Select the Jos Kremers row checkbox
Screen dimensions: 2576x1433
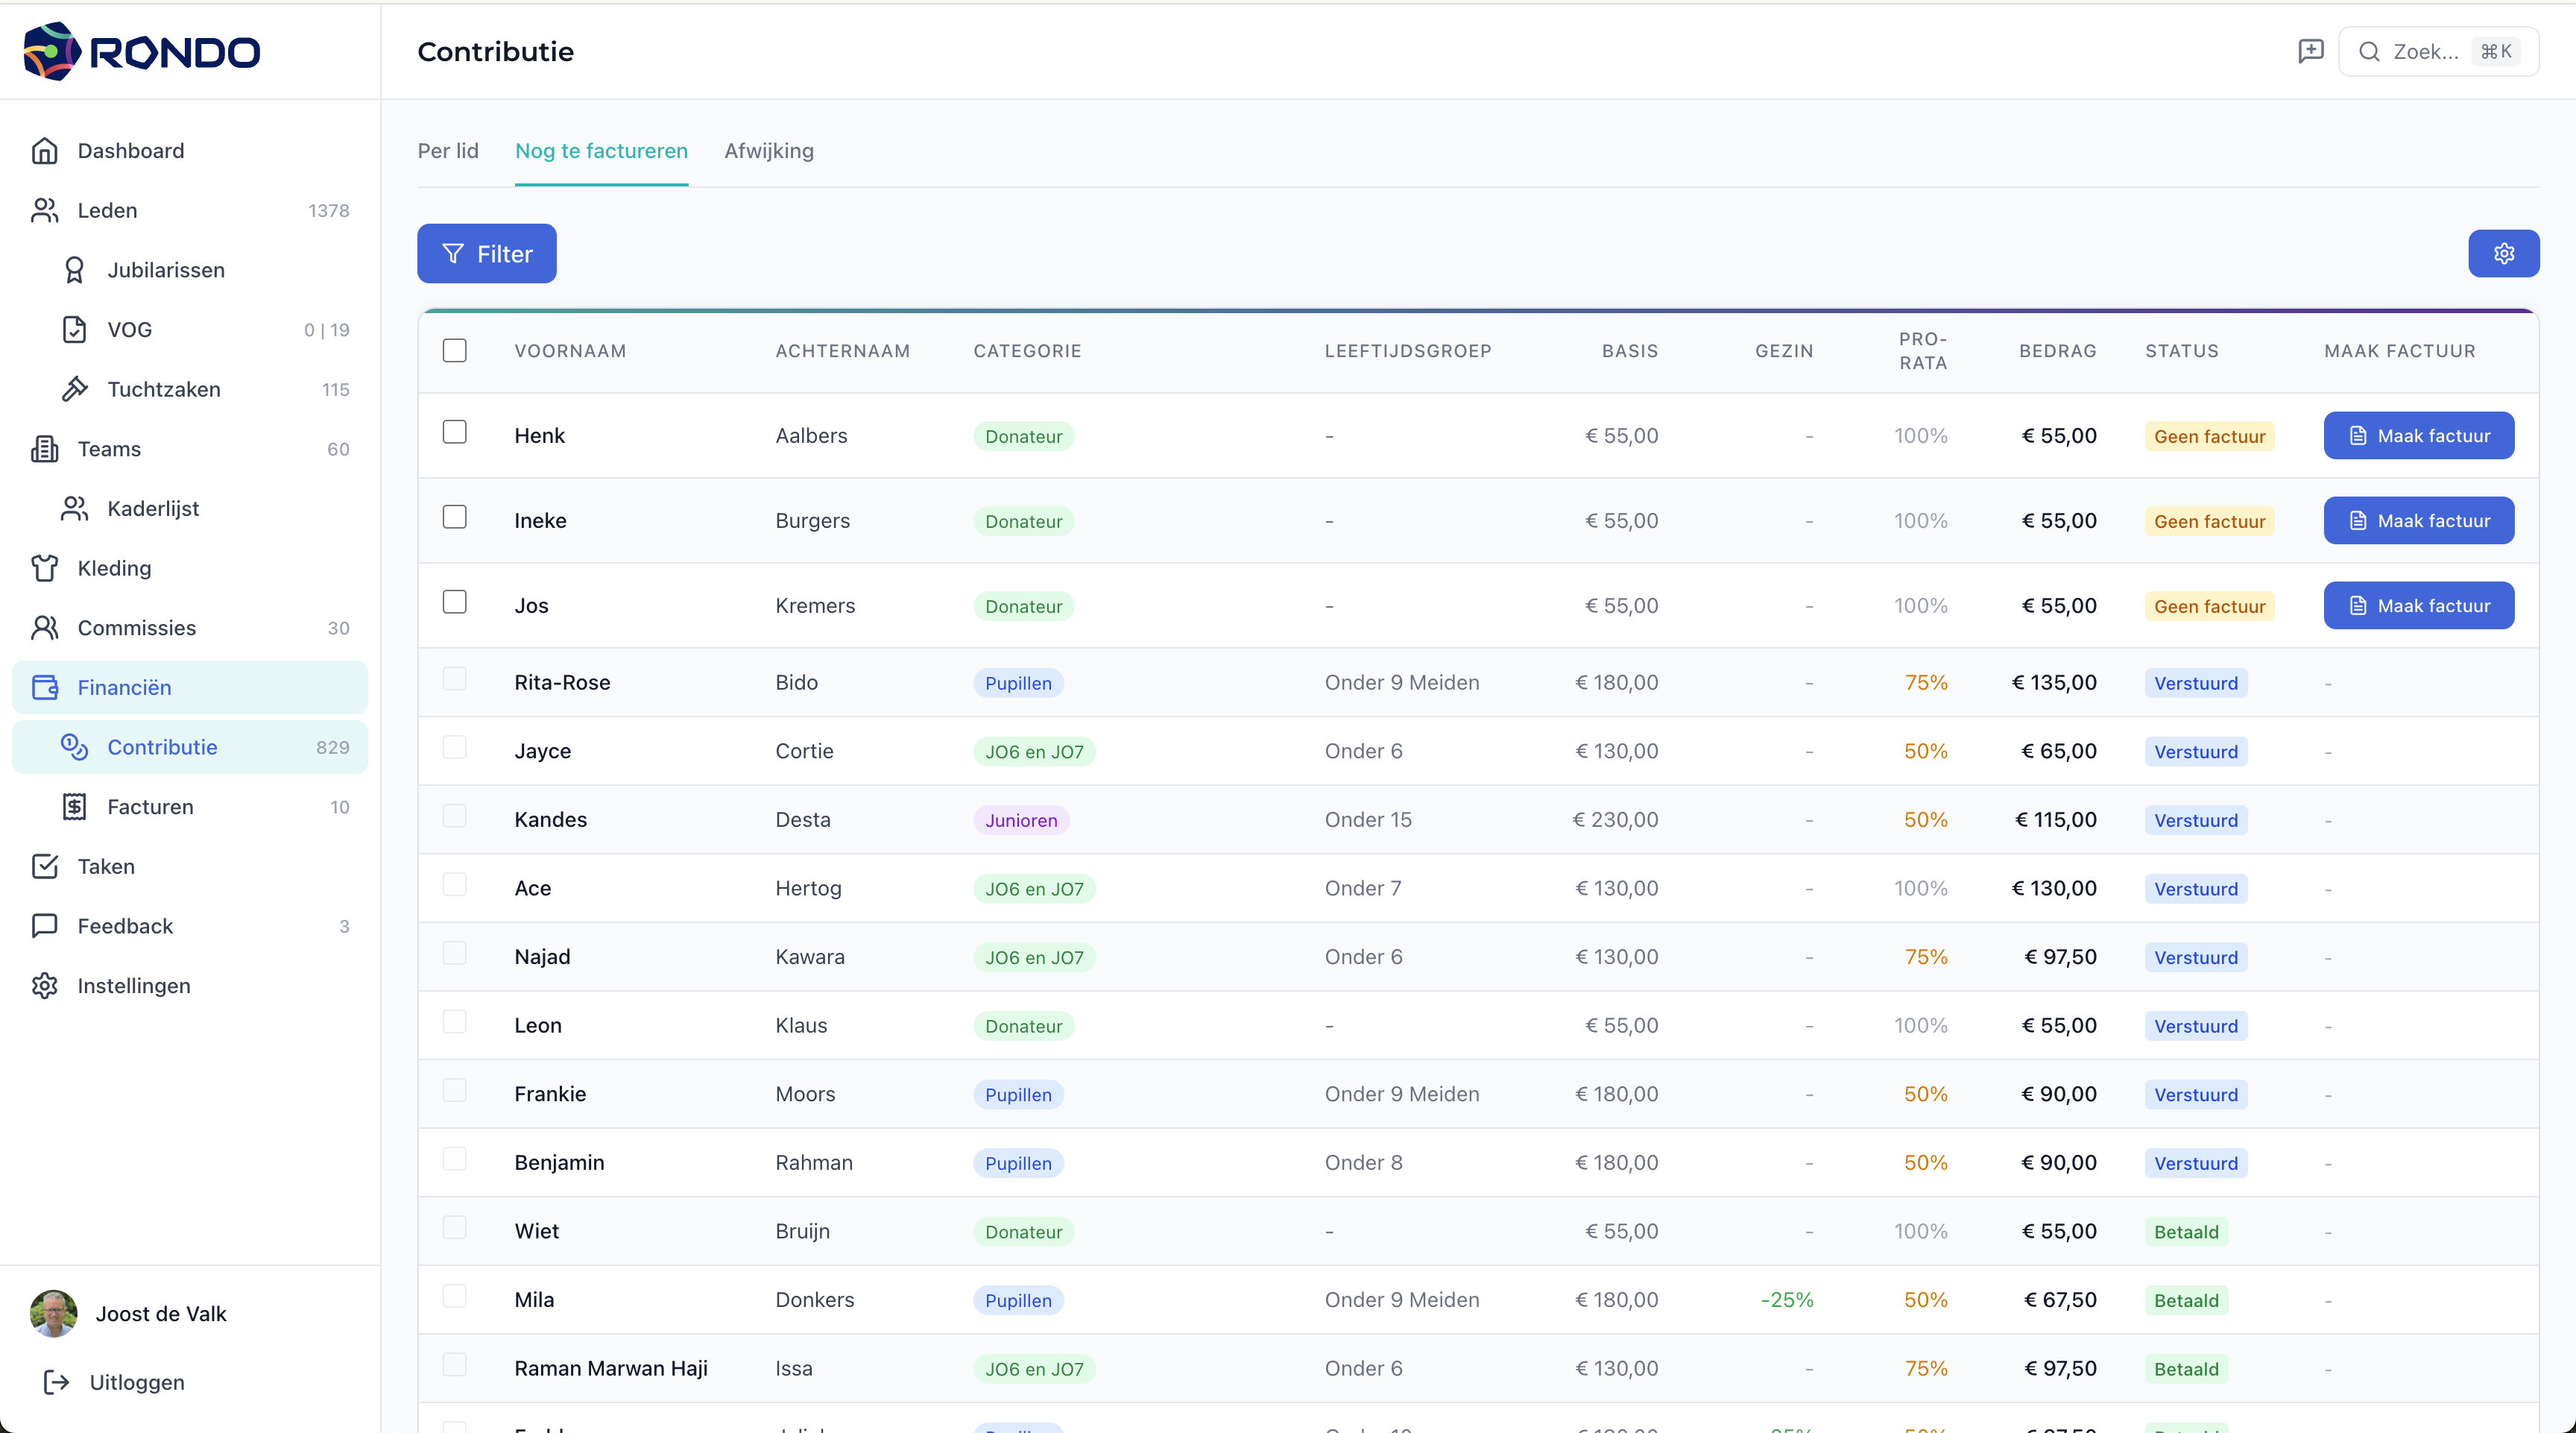tap(454, 602)
